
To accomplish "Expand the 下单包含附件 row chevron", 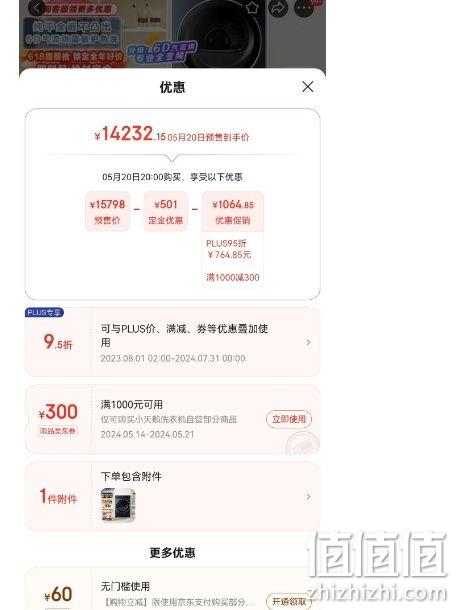I will point(308,497).
